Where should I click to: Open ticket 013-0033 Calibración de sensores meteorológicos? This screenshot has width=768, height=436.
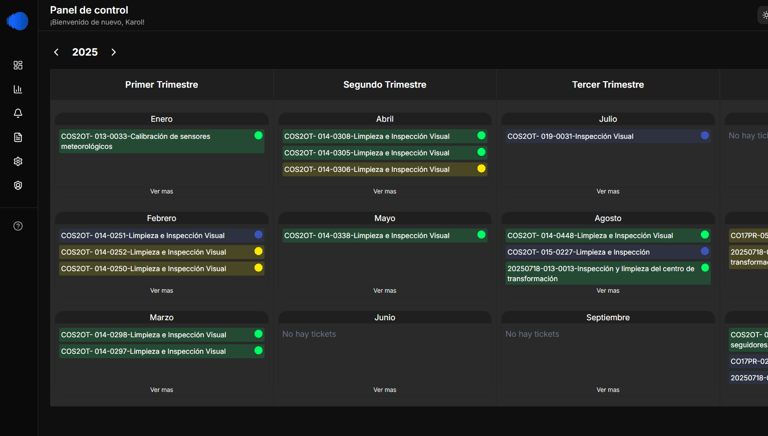pos(162,141)
